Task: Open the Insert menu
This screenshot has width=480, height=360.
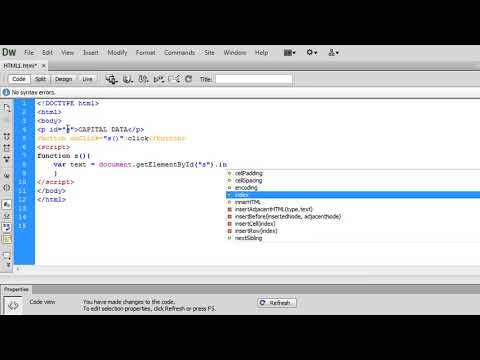Action: pyautogui.click(x=91, y=53)
